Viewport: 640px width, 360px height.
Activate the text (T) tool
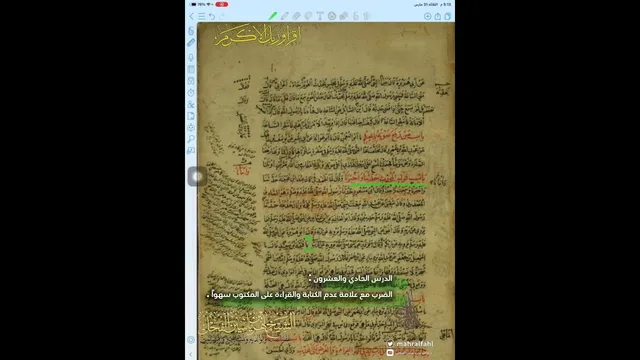[x=320, y=16]
